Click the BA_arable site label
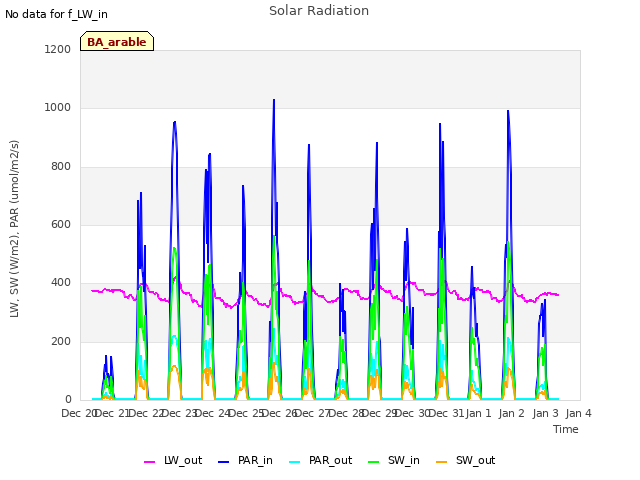Viewport: 640px width, 480px height. 117,42
